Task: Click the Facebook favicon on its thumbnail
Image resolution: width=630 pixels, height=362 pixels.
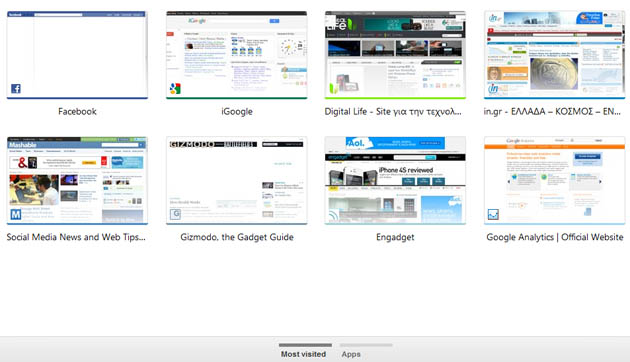Action: (16, 88)
